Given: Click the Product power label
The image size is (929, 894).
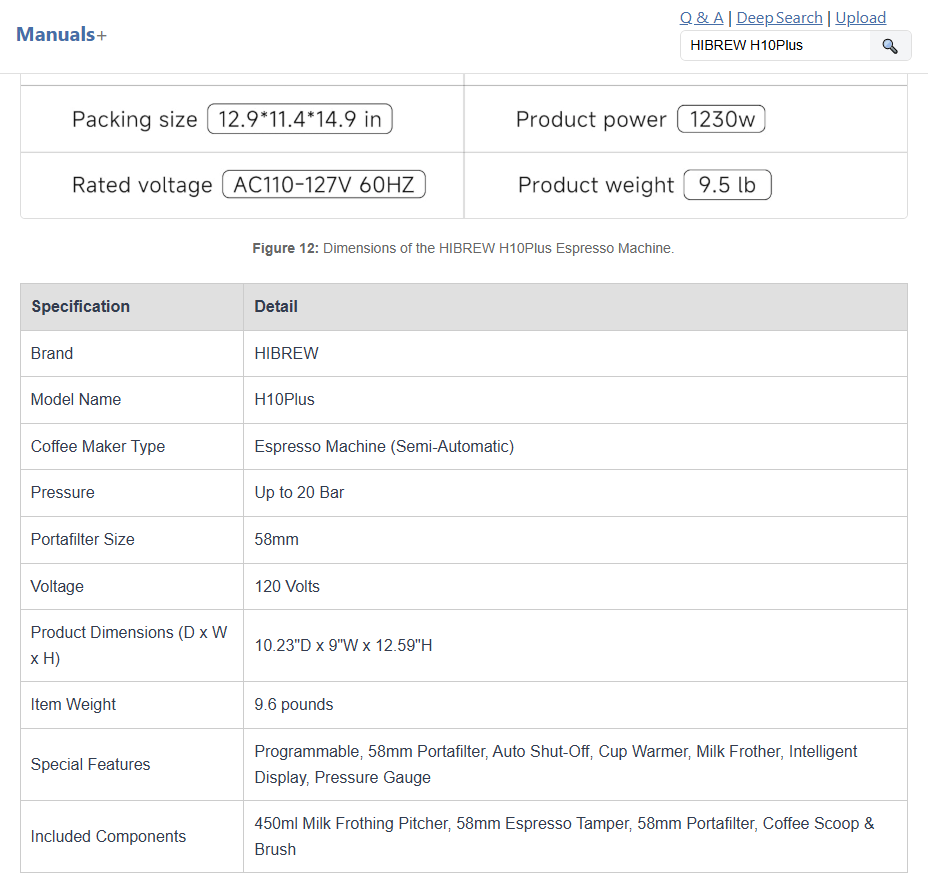Looking at the screenshot, I should click(591, 120).
